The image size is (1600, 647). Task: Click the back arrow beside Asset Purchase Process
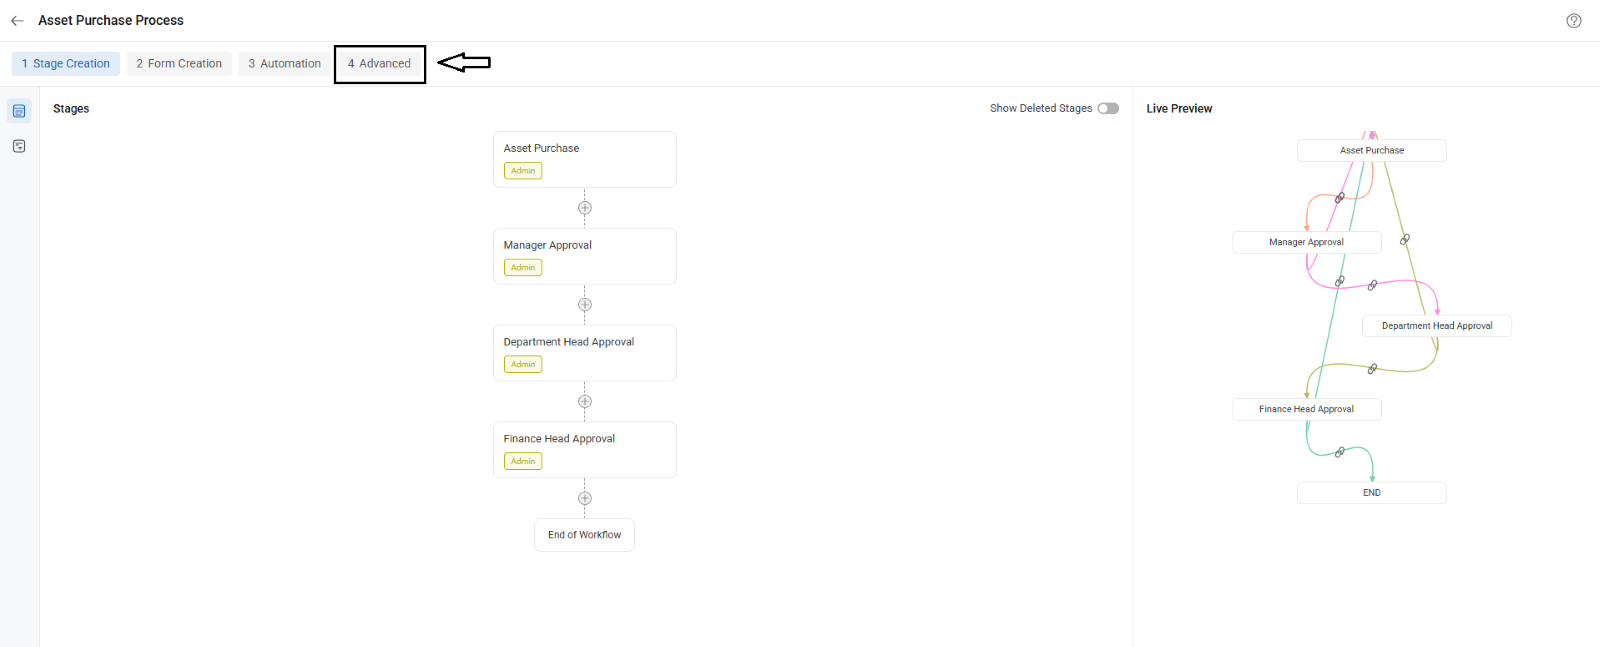17,21
